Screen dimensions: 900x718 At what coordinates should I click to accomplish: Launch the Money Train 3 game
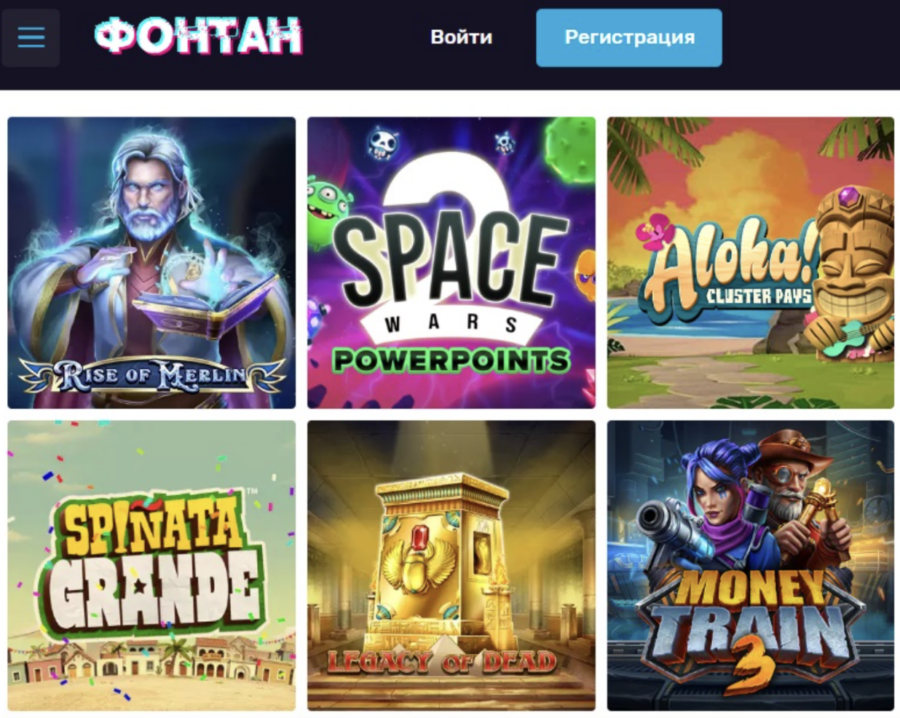(x=751, y=566)
